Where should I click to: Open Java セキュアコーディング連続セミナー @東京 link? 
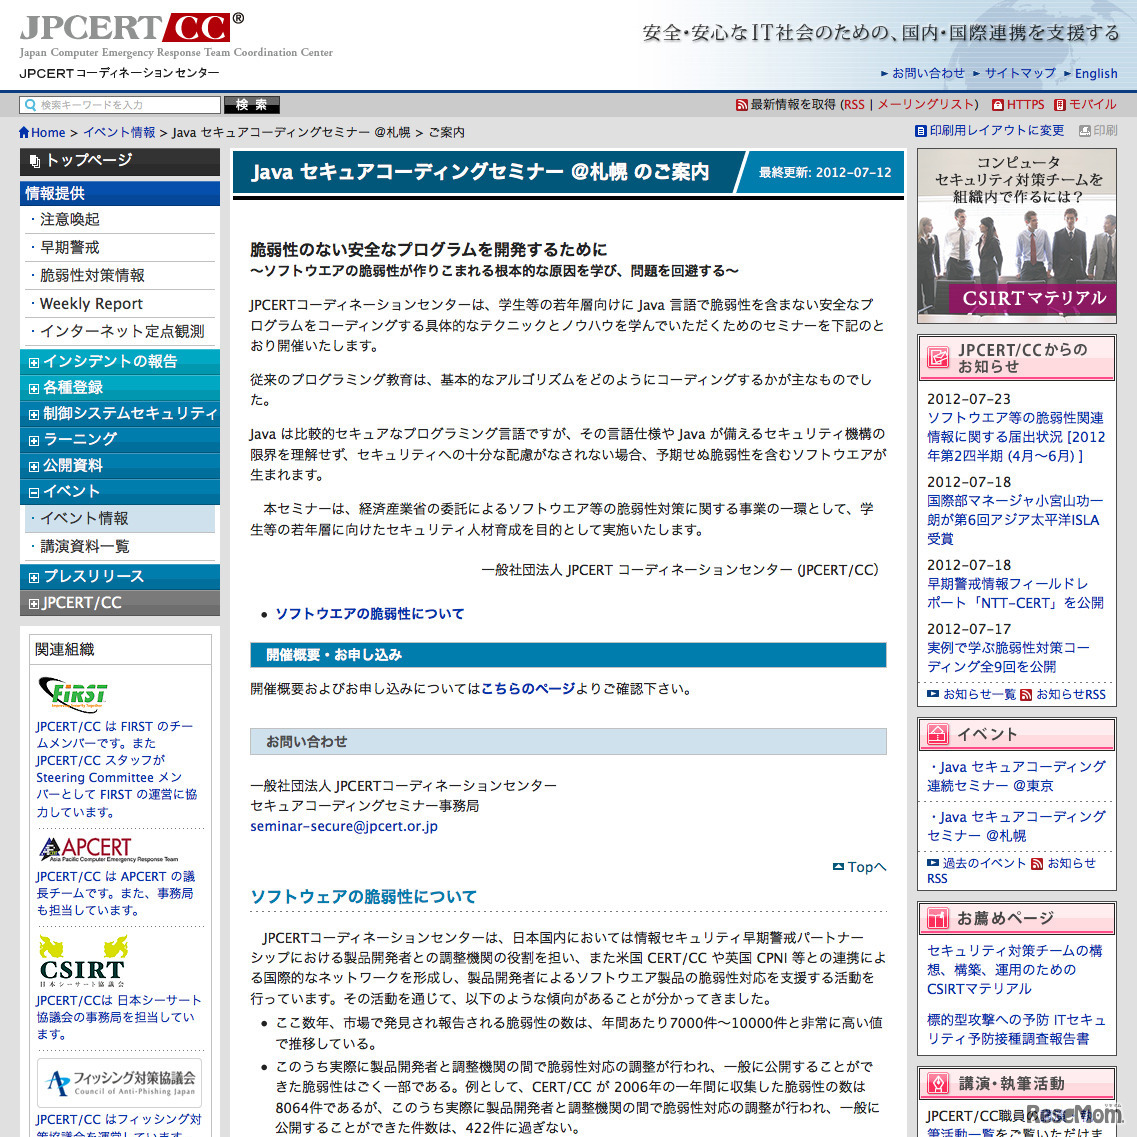click(x=1016, y=777)
